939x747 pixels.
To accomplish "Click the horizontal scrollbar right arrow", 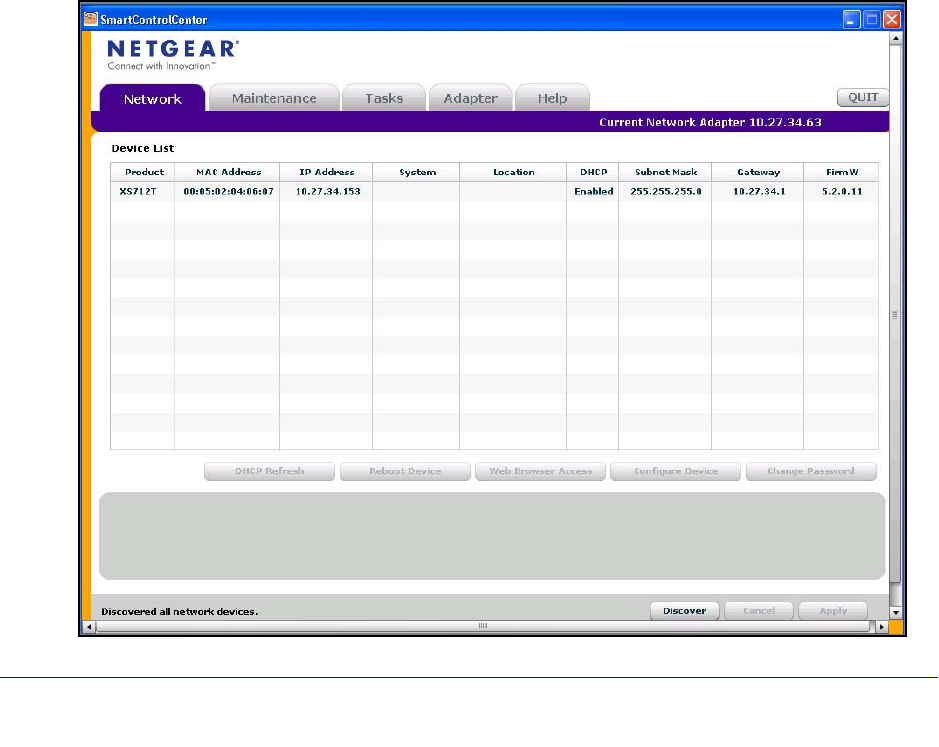I will [x=882, y=627].
